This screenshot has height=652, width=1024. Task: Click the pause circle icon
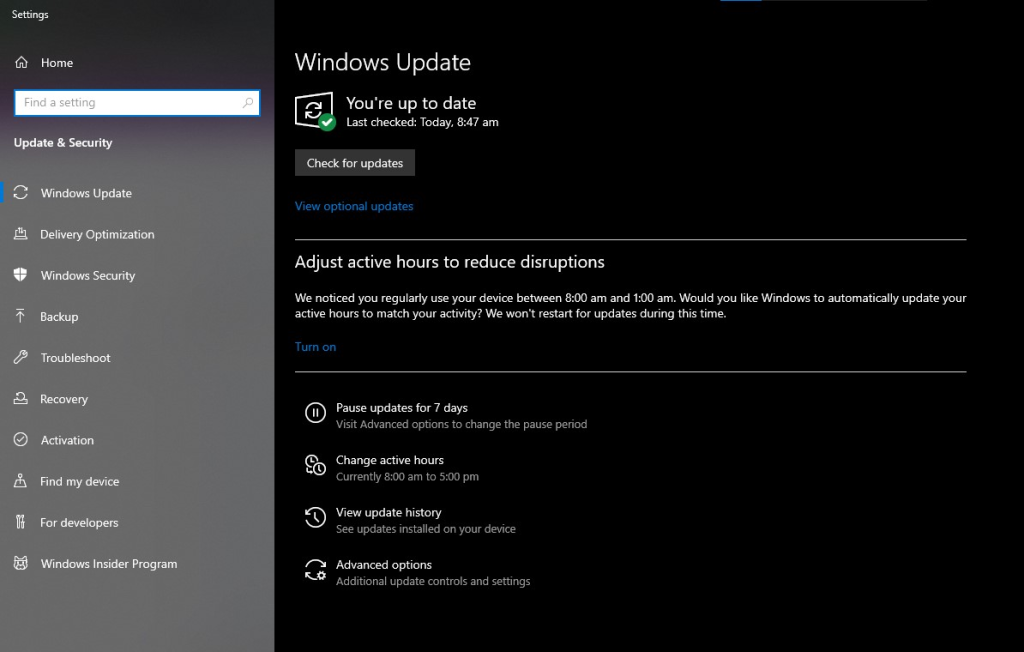coord(315,413)
